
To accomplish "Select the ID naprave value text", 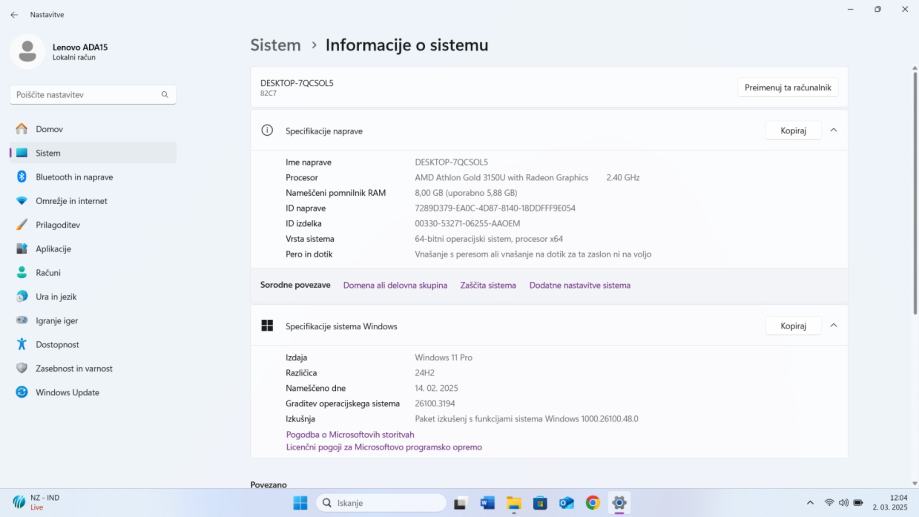I will click(x=495, y=208).
